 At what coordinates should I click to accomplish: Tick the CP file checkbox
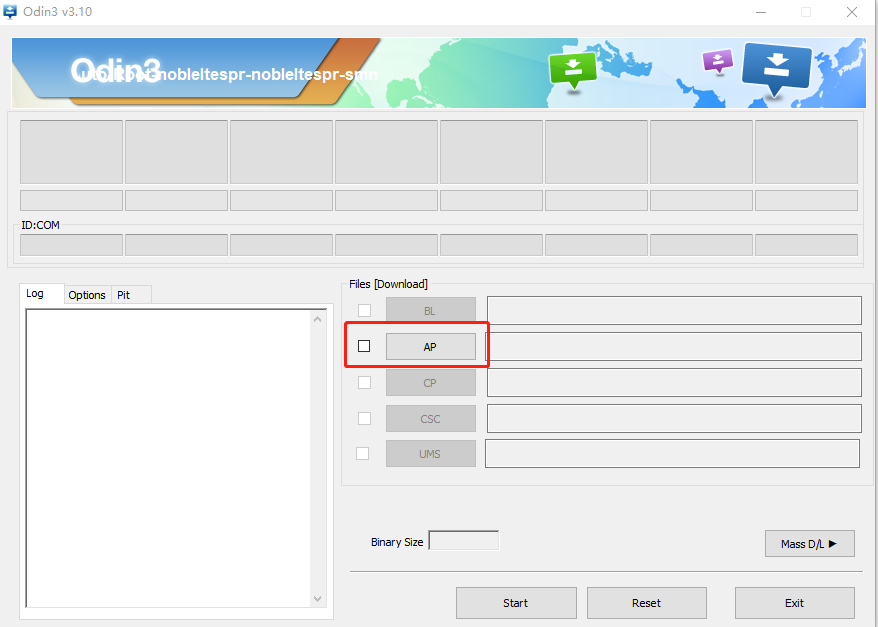365,382
